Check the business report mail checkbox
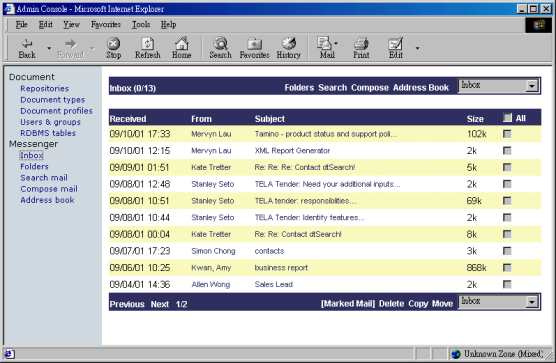This screenshot has width=556, height=363. pos(507,268)
